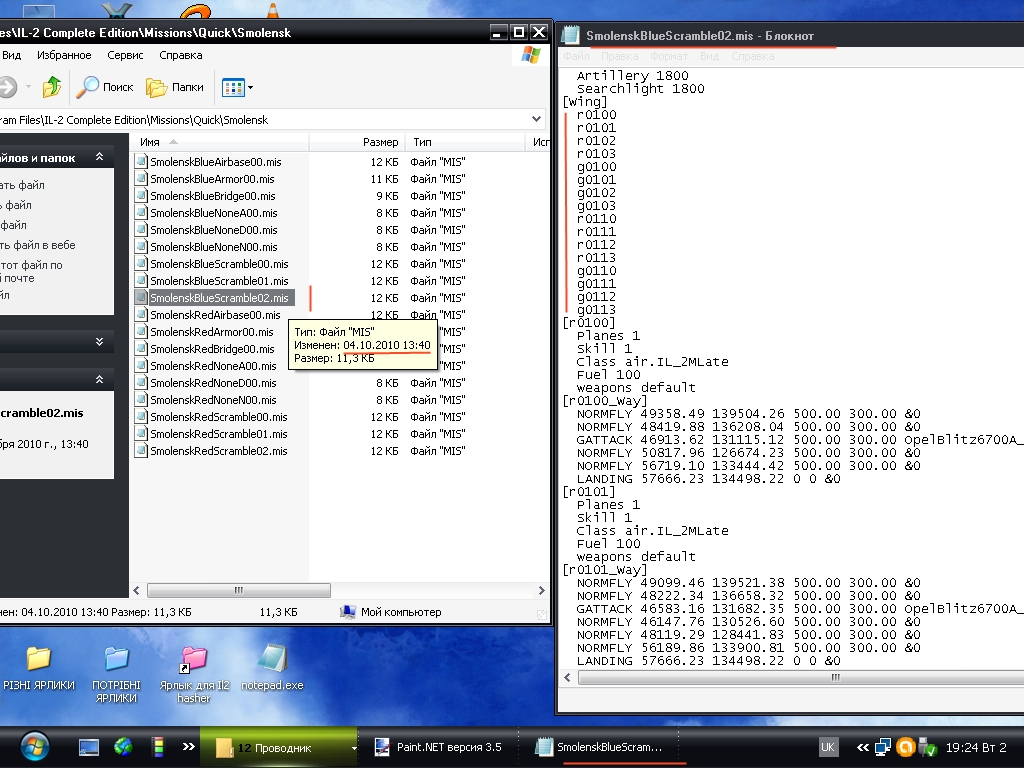The width and height of the screenshot is (1024, 768).
Task: Click the il2 hasher shortcut icon
Action: pos(194,660)
